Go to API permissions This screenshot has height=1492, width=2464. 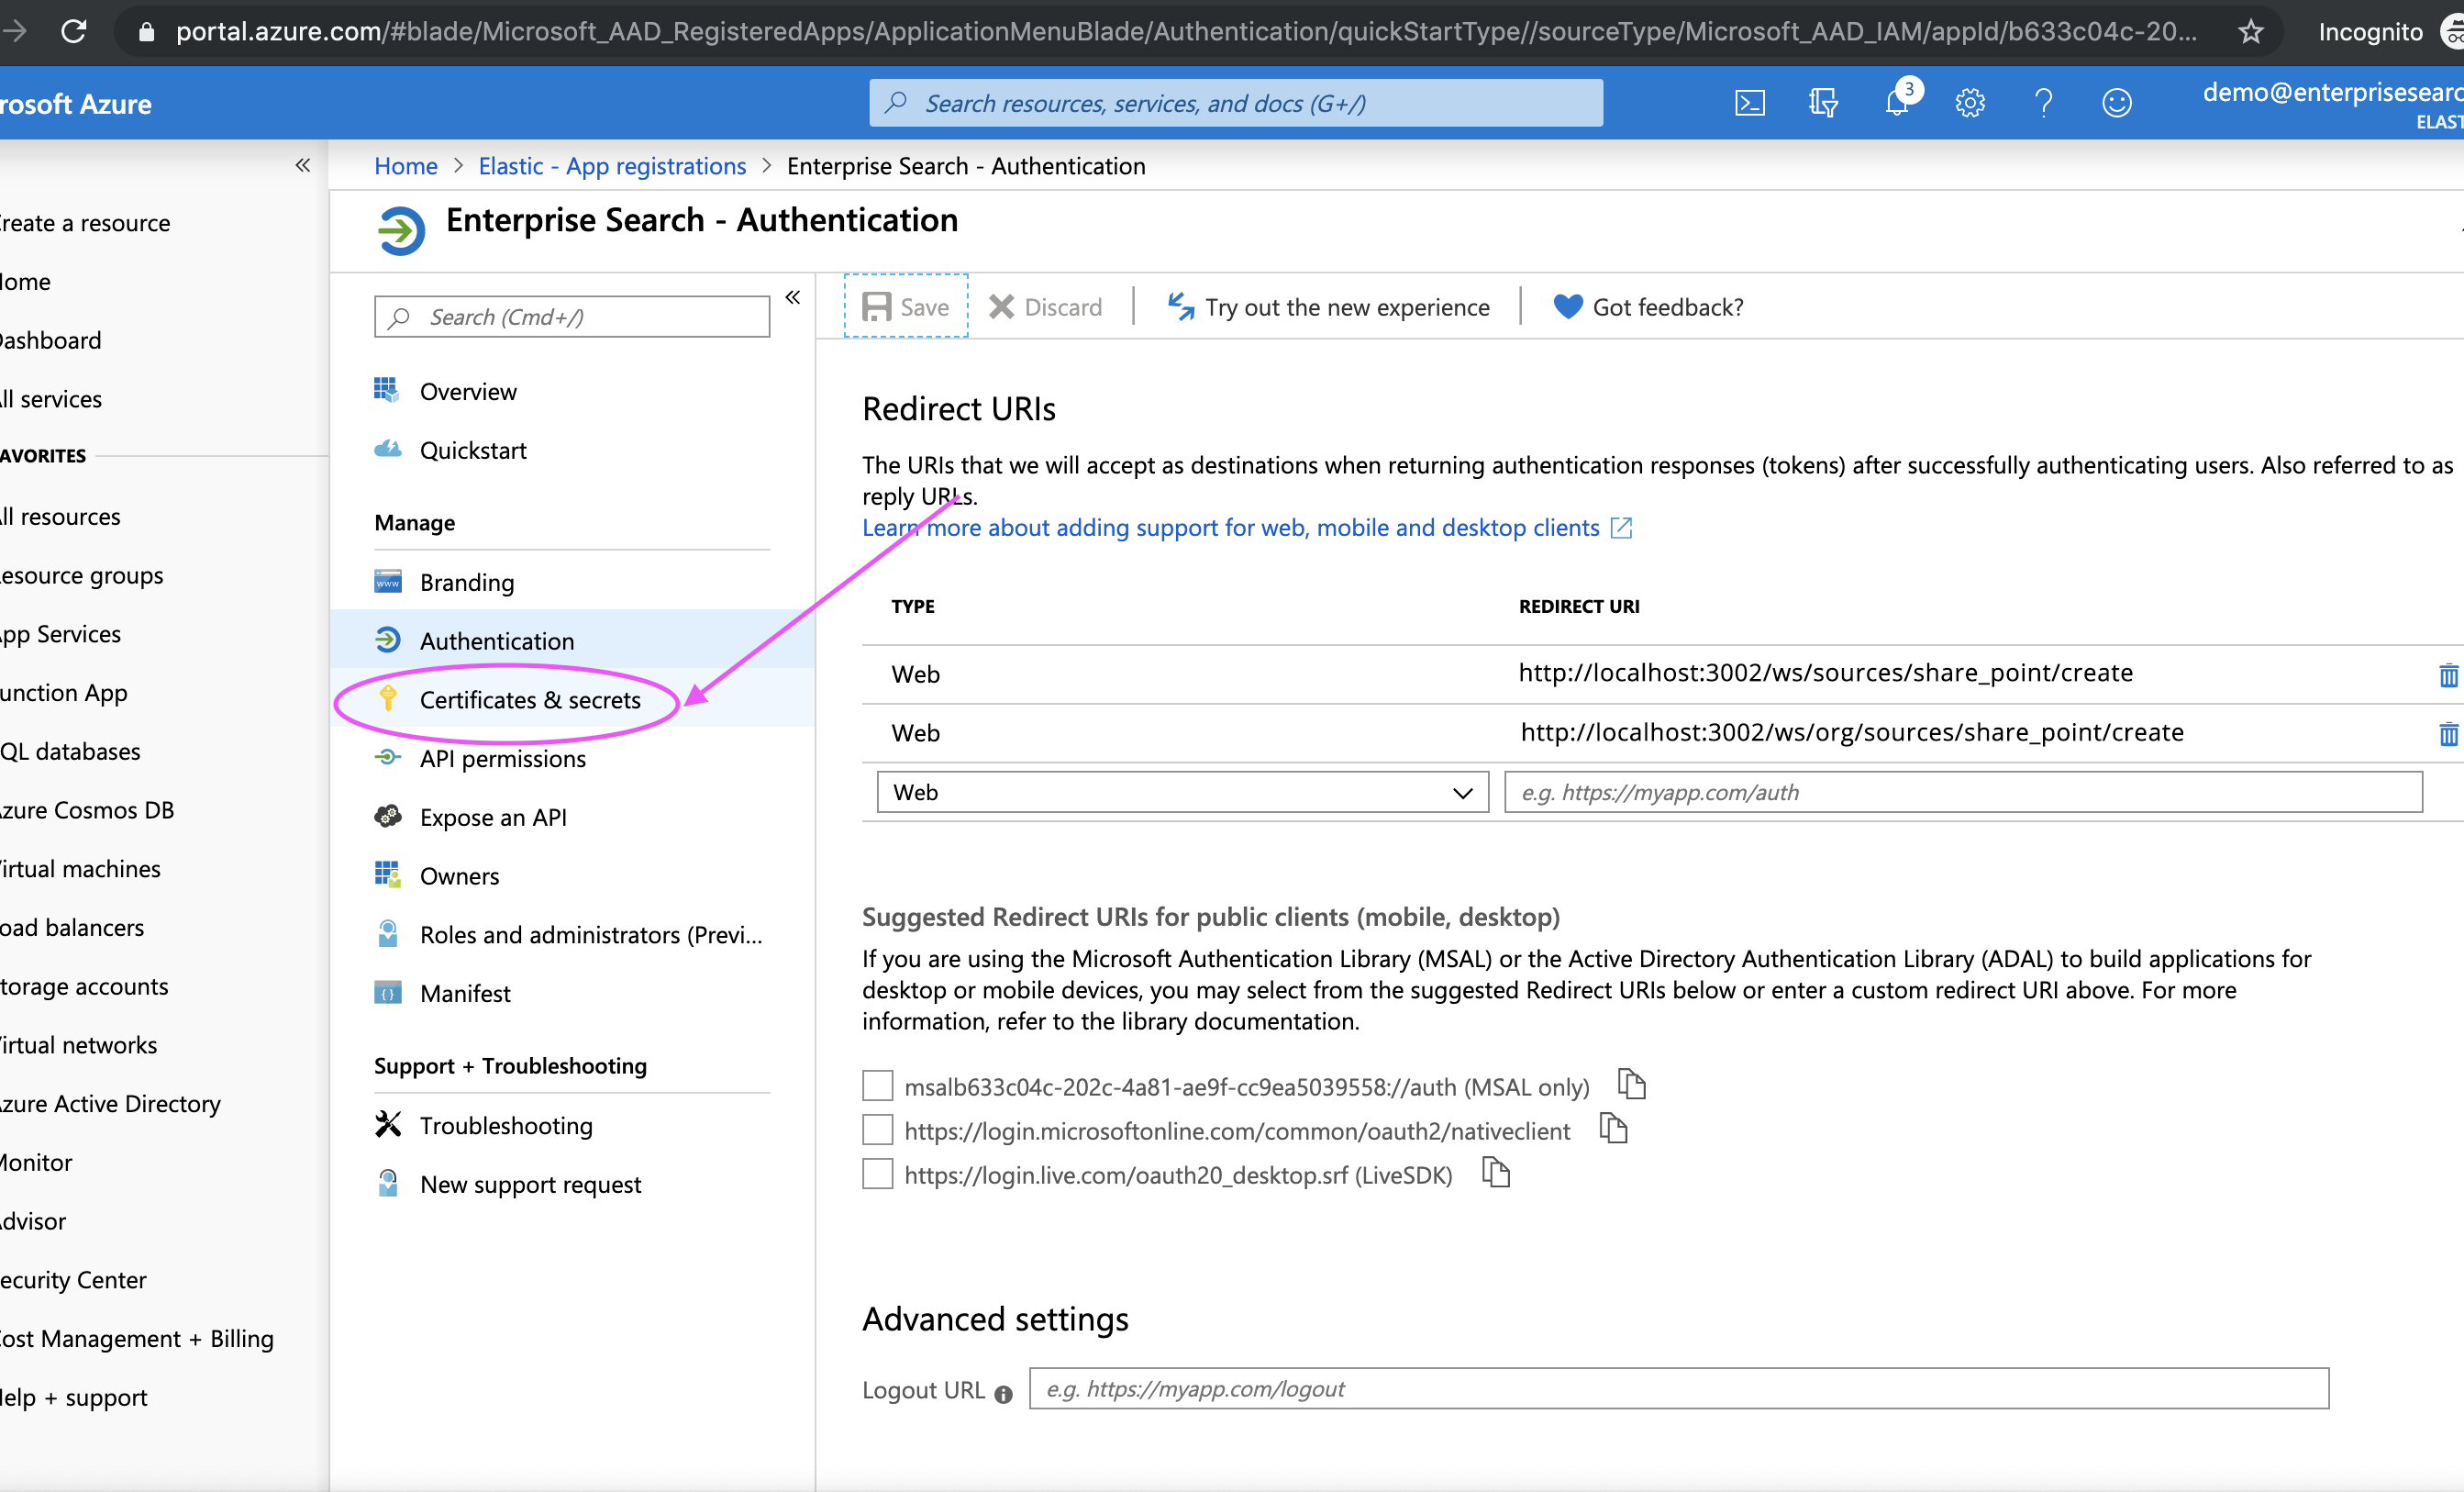502,759
